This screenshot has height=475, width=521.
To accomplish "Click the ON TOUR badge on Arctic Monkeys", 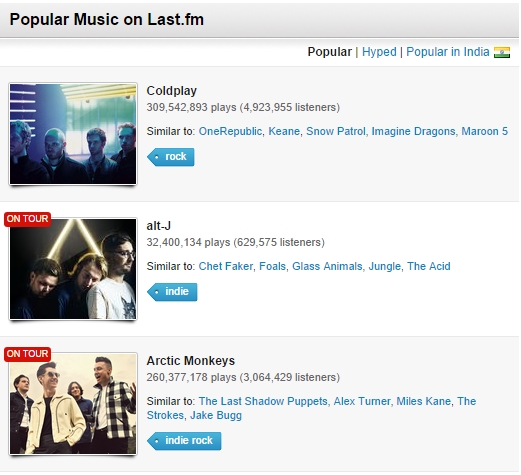I will [x=27, y=354].
